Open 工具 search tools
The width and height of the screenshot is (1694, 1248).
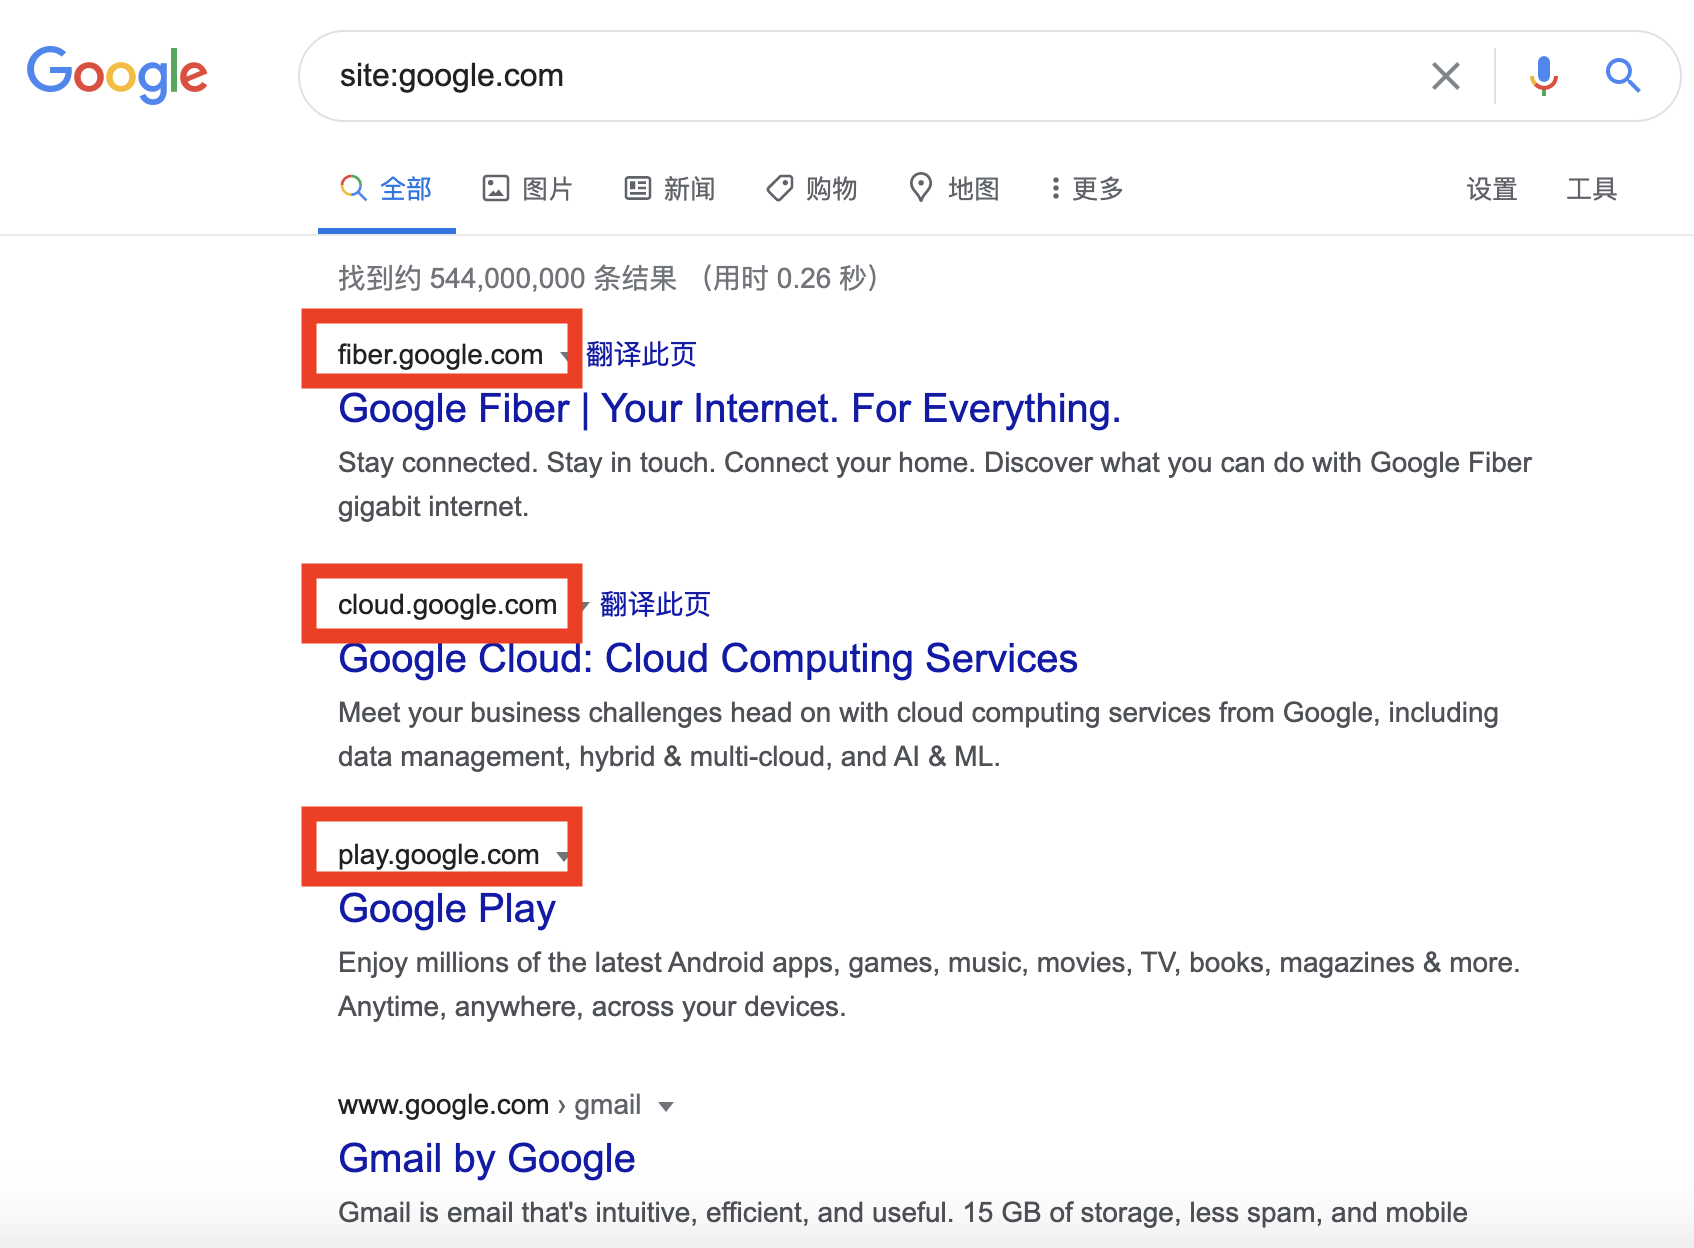point(1591,189)
